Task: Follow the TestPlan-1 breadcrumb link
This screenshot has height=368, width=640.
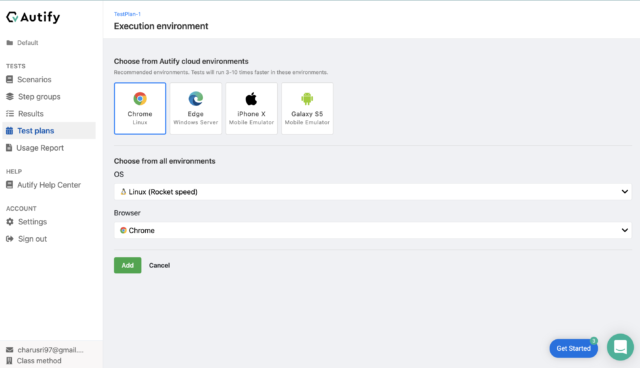Action: coord(127,14)
